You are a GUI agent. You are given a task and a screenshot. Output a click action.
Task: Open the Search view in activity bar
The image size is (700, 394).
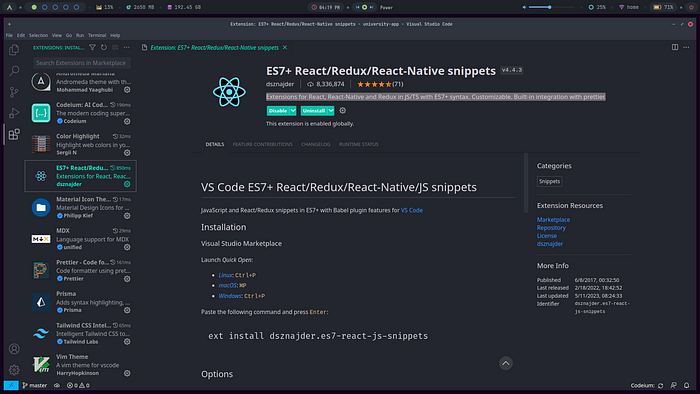tap(14, 71)
